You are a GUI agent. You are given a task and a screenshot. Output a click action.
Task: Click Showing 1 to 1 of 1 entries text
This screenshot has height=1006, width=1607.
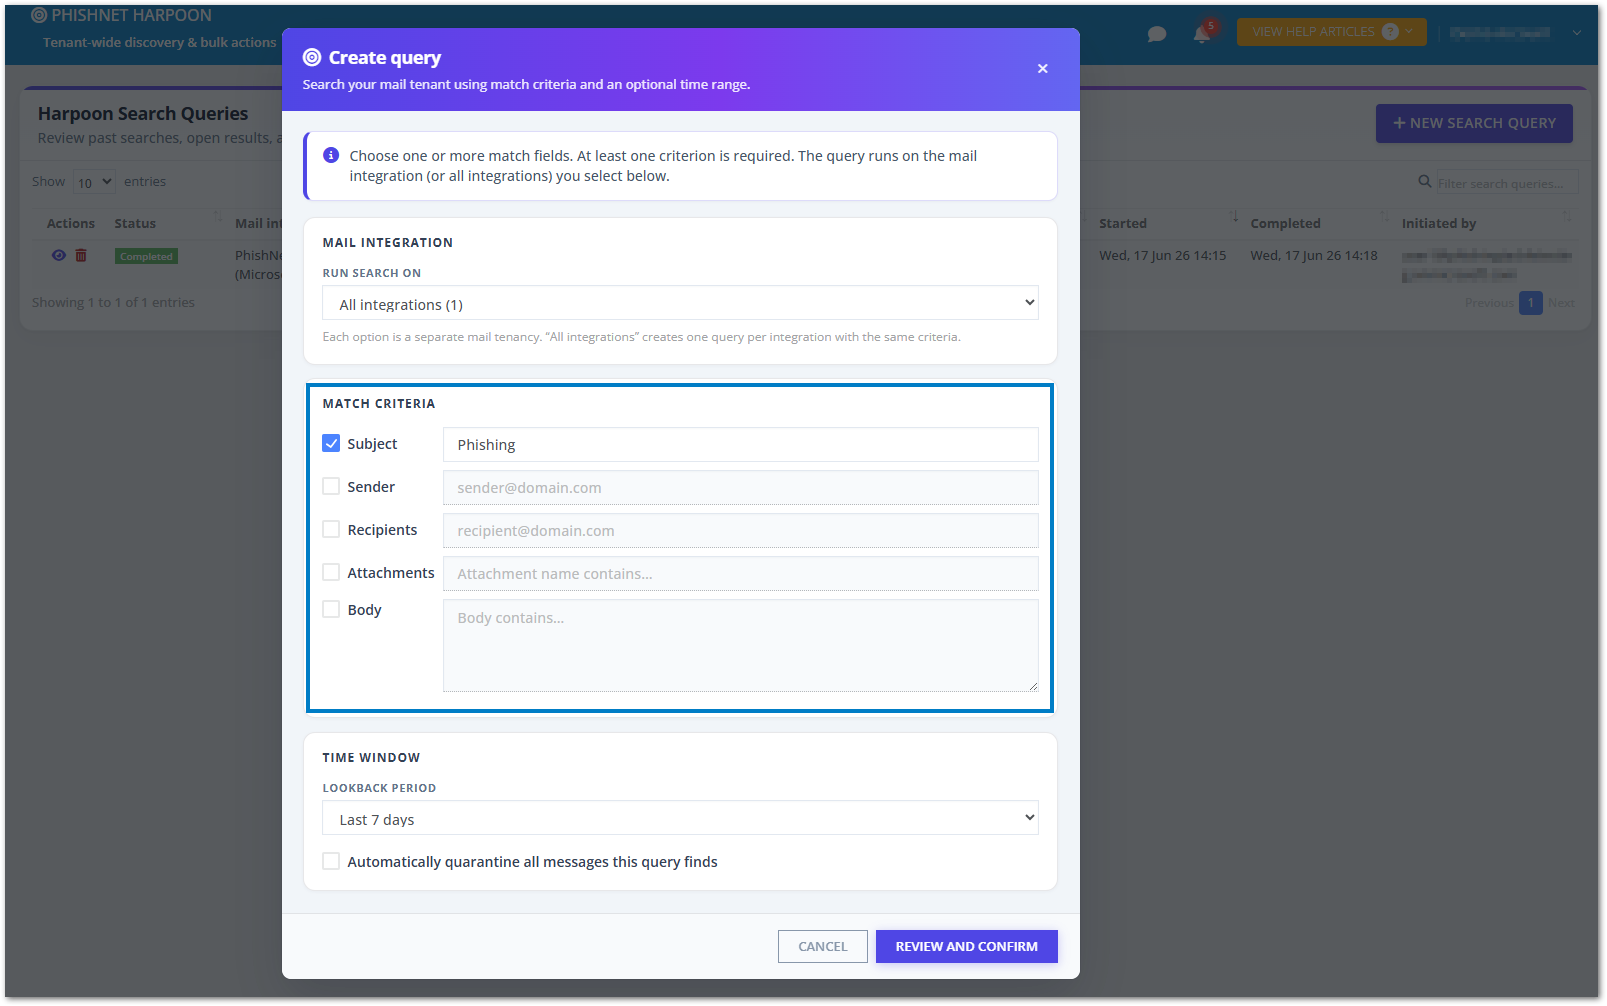(x=113, y=302)
